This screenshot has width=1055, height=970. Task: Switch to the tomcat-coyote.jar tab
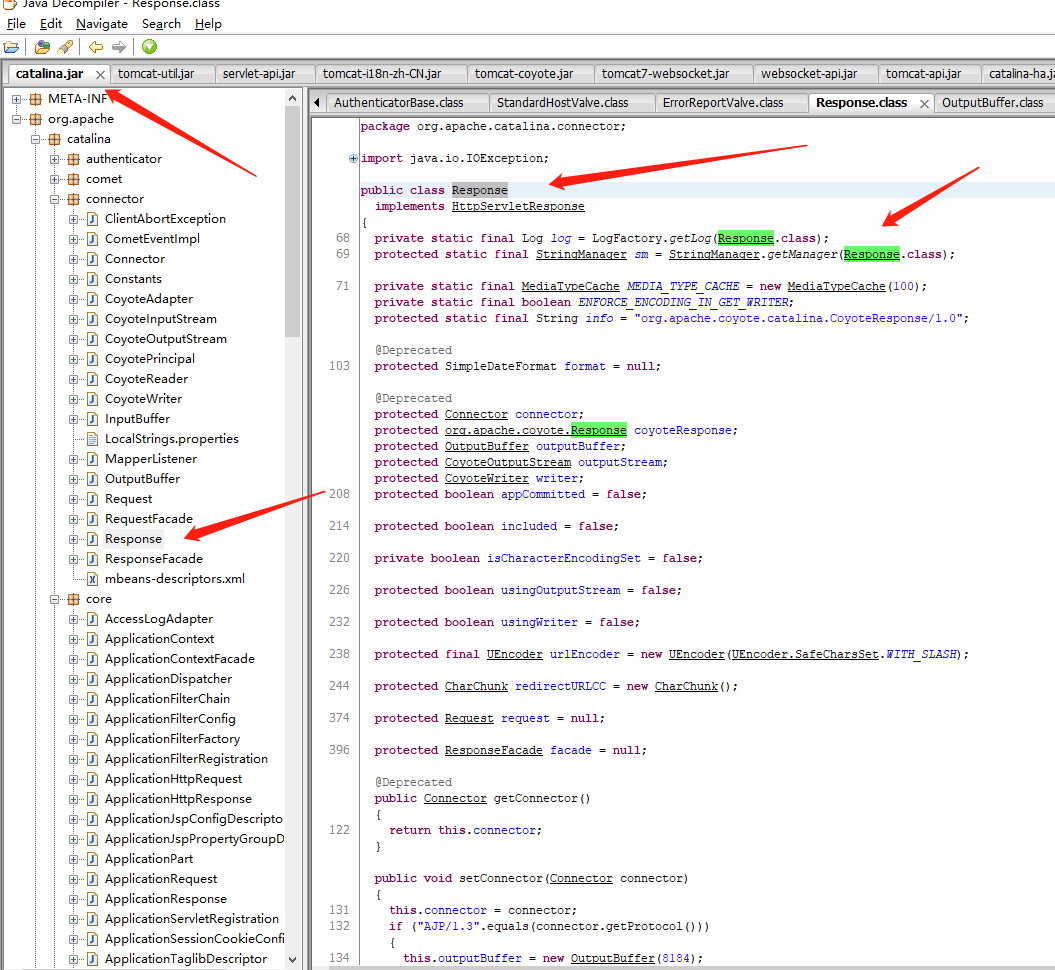[x=523, y=74]
